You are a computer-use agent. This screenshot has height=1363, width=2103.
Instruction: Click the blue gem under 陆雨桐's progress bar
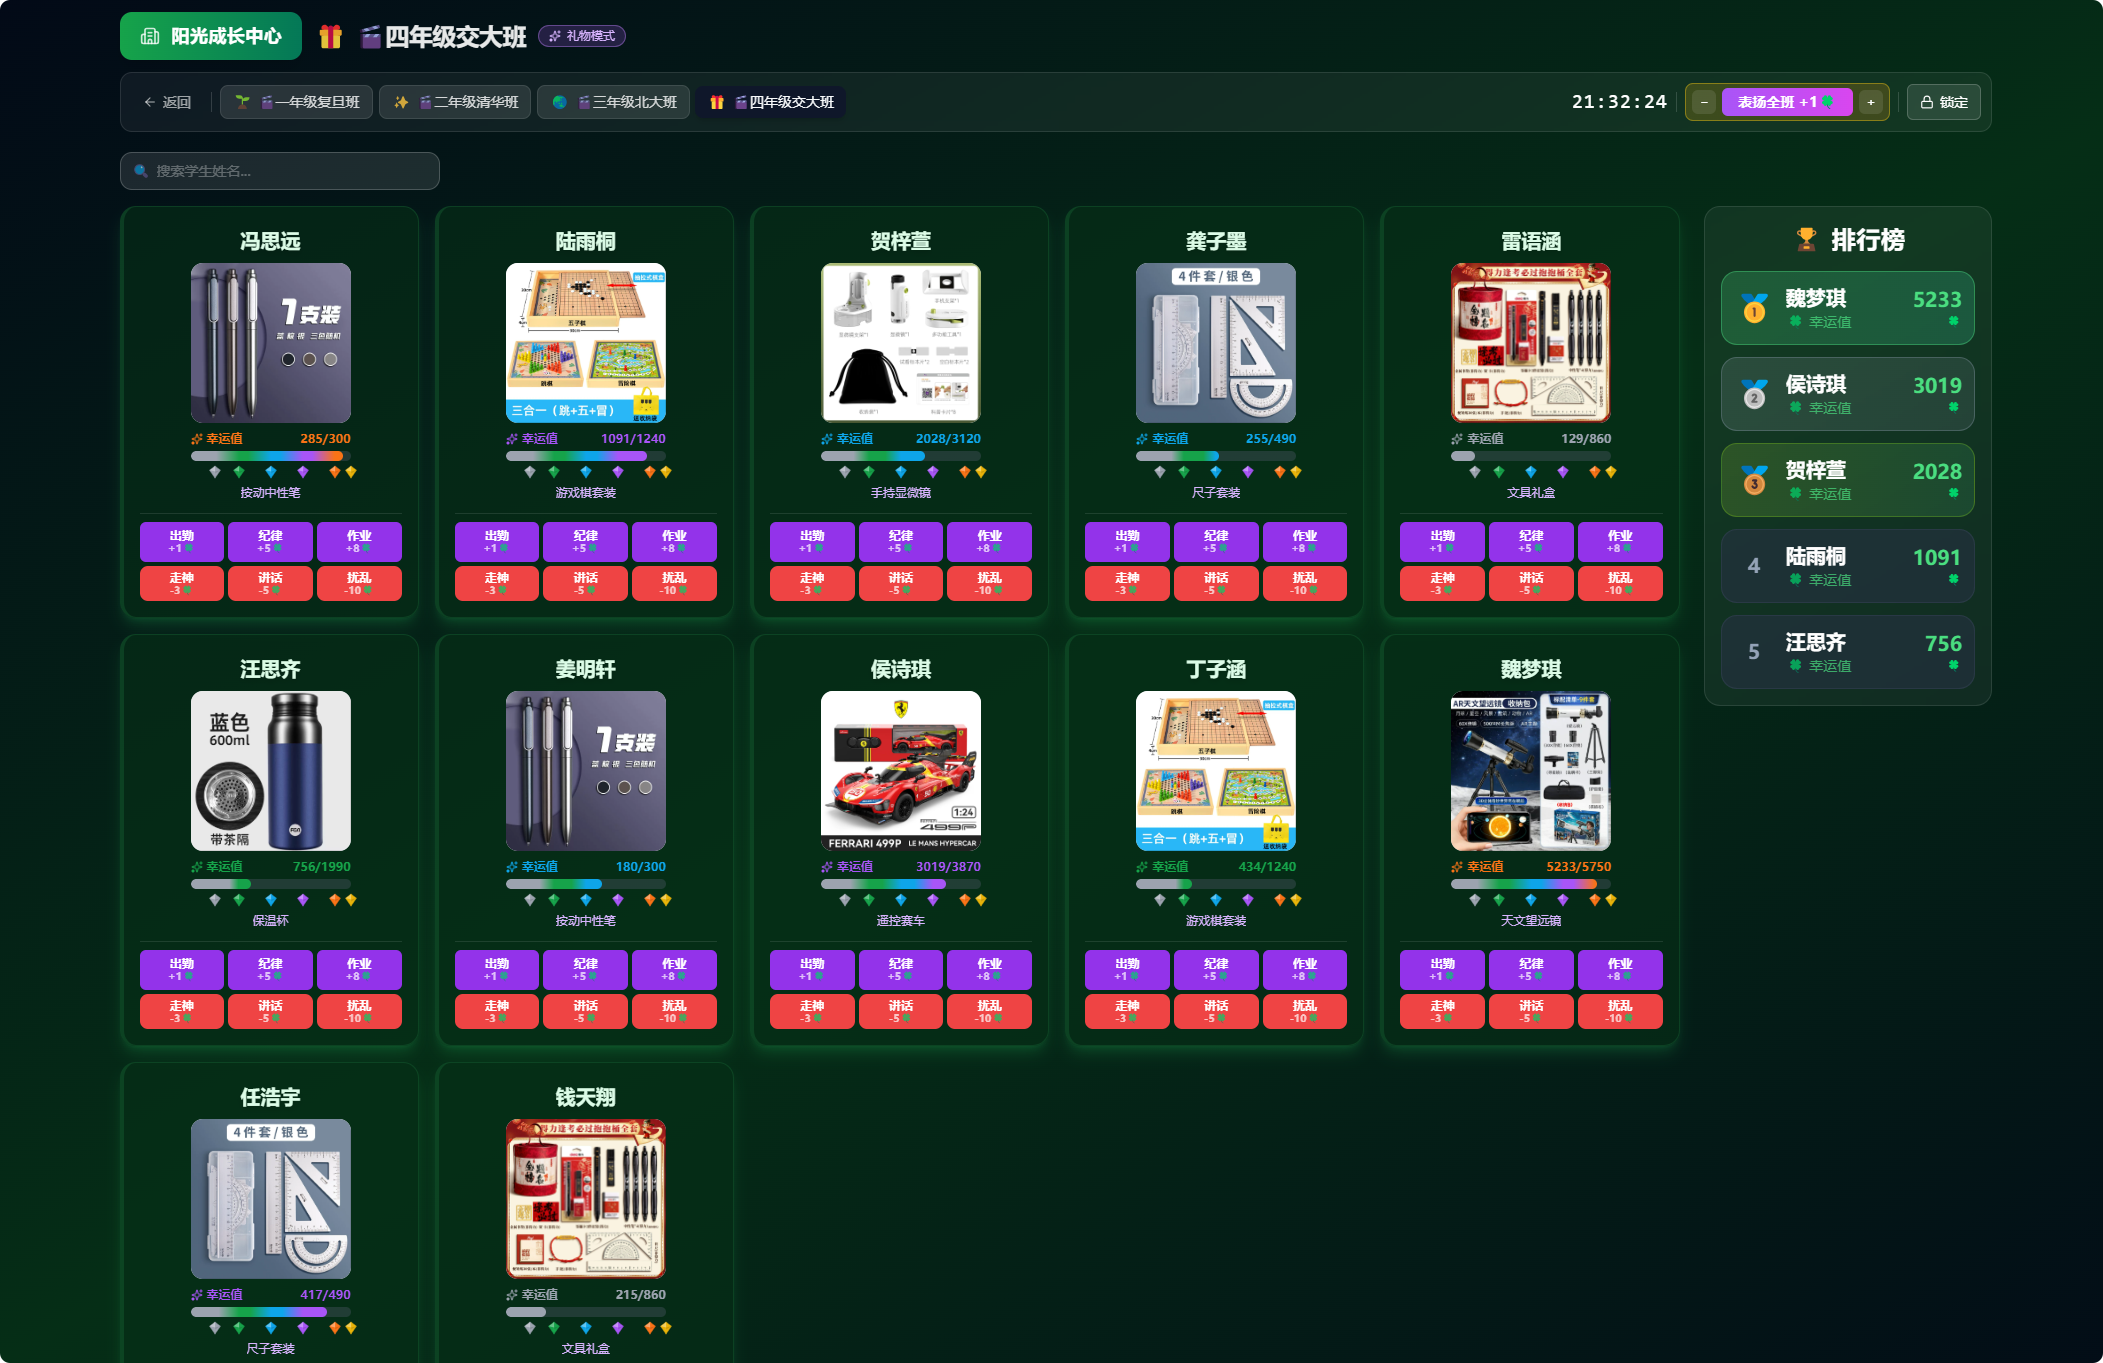(x=586, y=472)
